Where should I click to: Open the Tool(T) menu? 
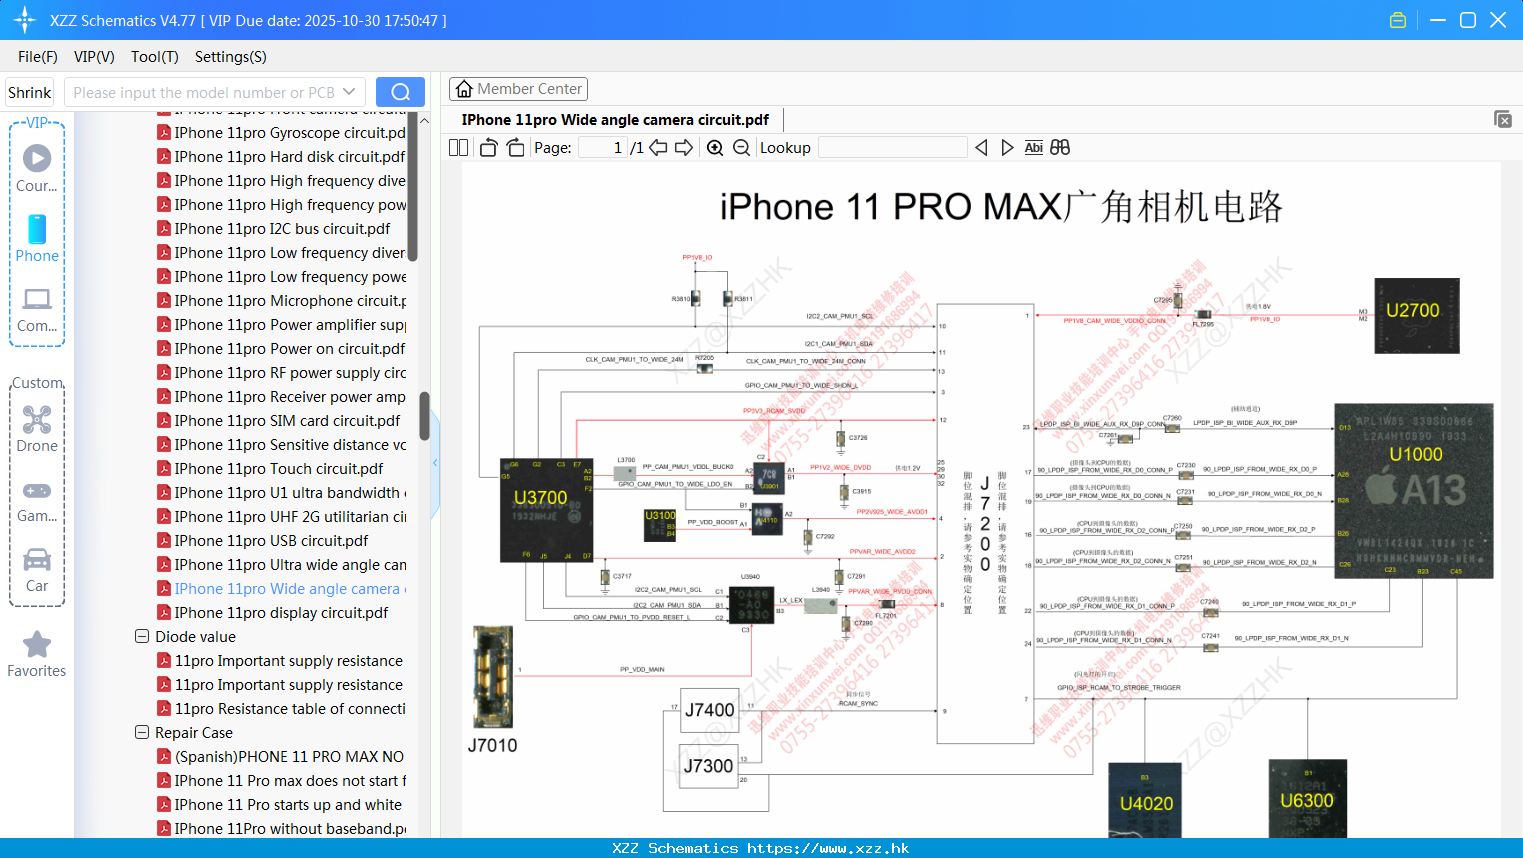coord(155,57)
